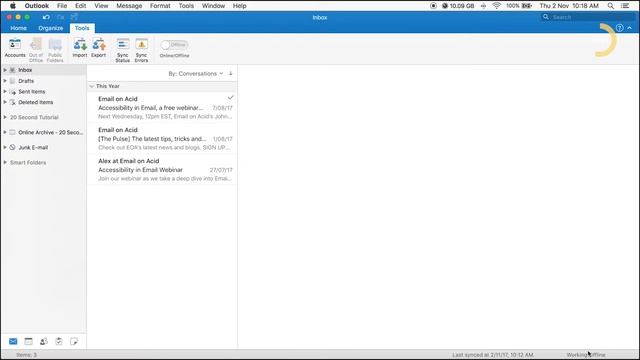Select the Inbox folder
Screen dimensions: 640x360
point(44,70)
